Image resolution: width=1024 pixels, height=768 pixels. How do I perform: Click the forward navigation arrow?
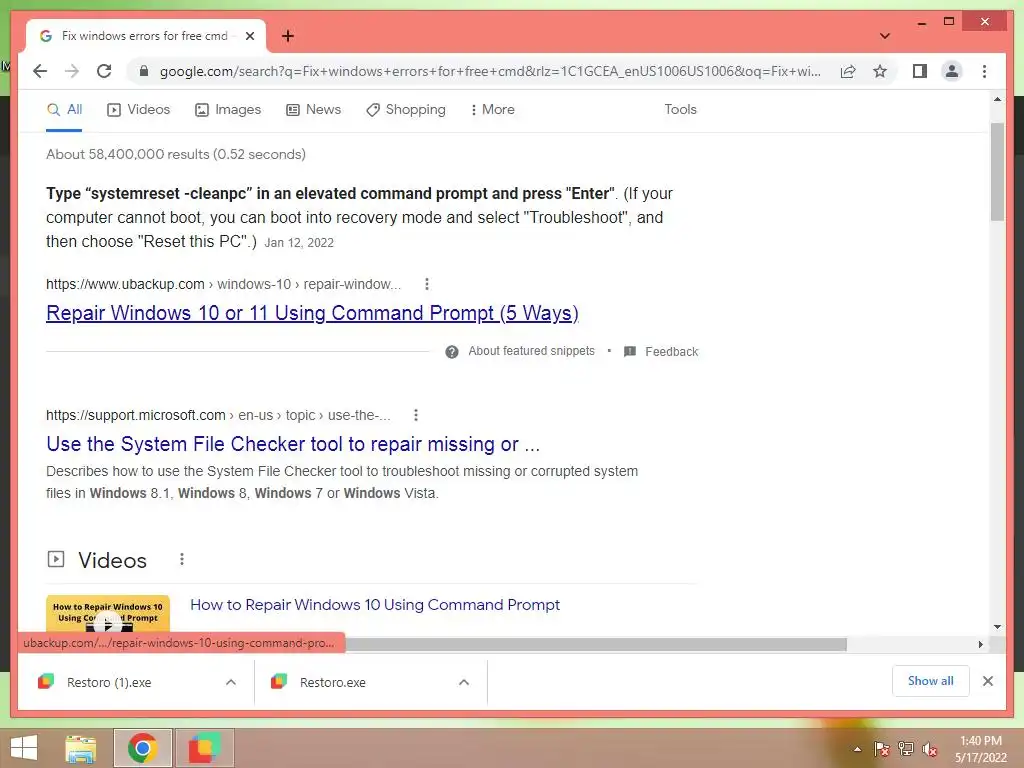[x=72, y=71]
